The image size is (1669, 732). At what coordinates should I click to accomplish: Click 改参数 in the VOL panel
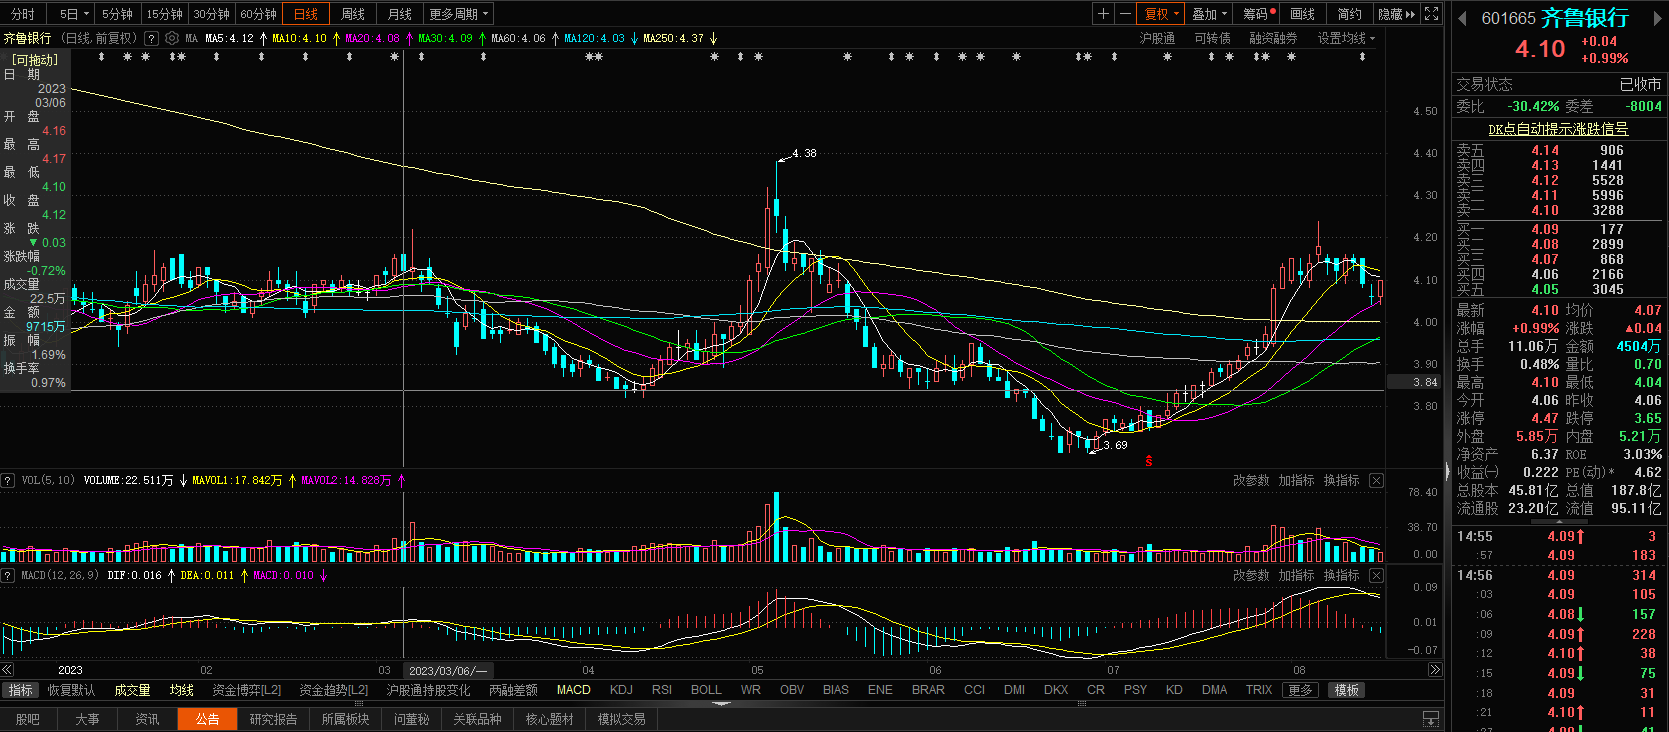click(1250, 480)
